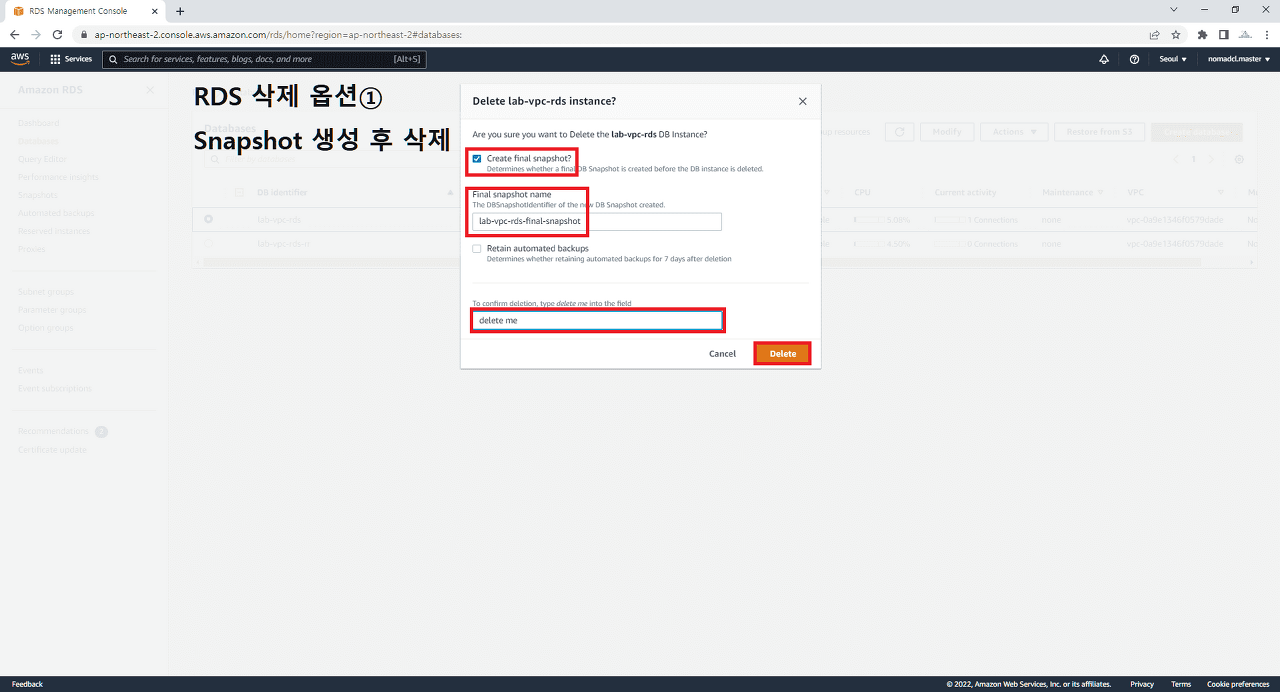This screenshot has height=692, width=1280.
Task: Bookmark this page with the star icon
Action: pyautogui.click(x=1176, y=34)
